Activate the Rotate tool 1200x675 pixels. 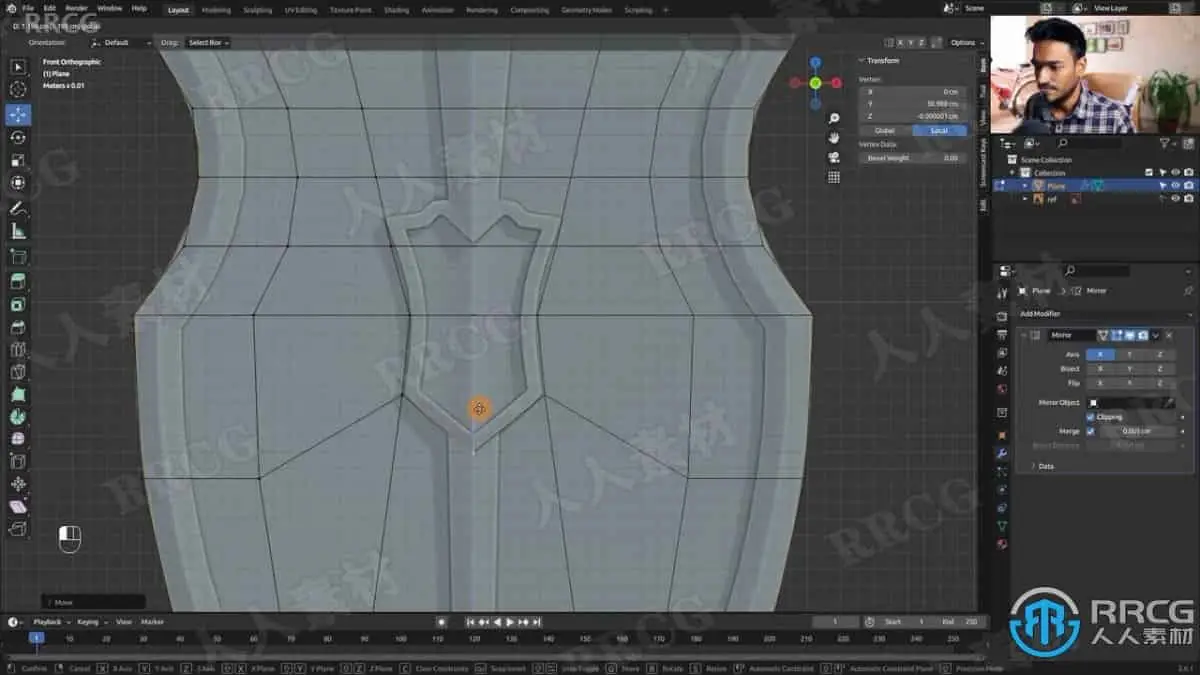pyautogui.click(x=20, y=139)
